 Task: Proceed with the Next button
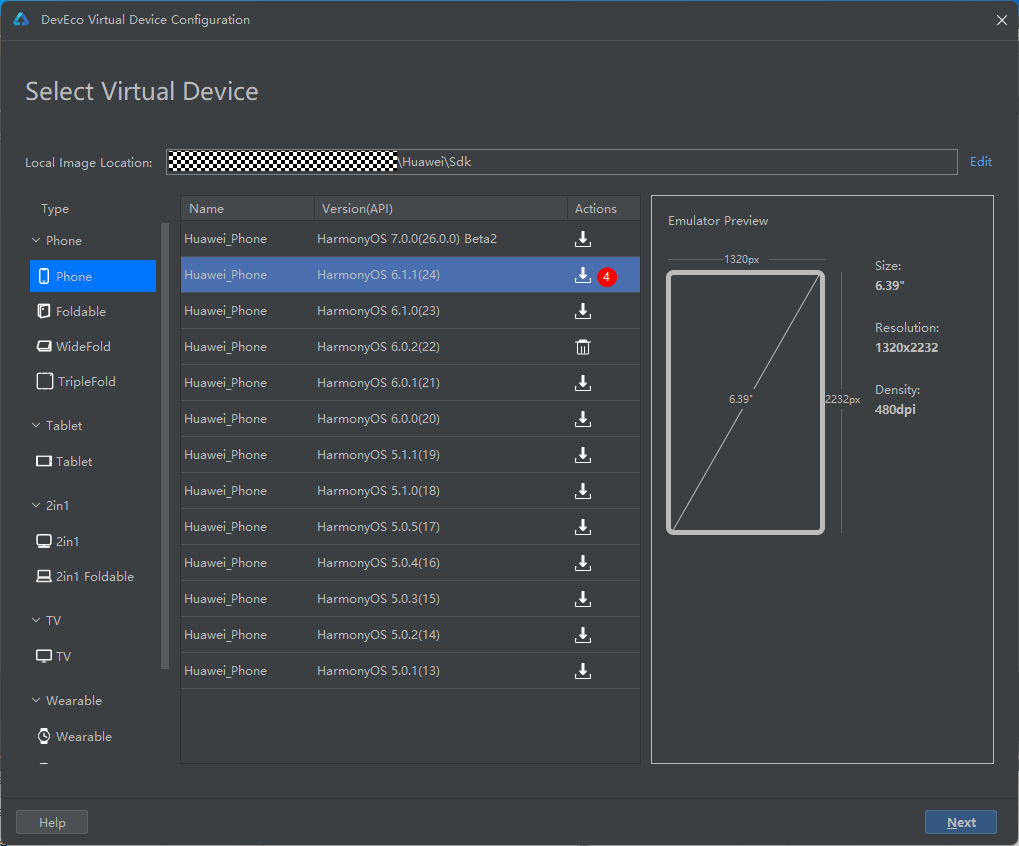click(x=961, y=823)
